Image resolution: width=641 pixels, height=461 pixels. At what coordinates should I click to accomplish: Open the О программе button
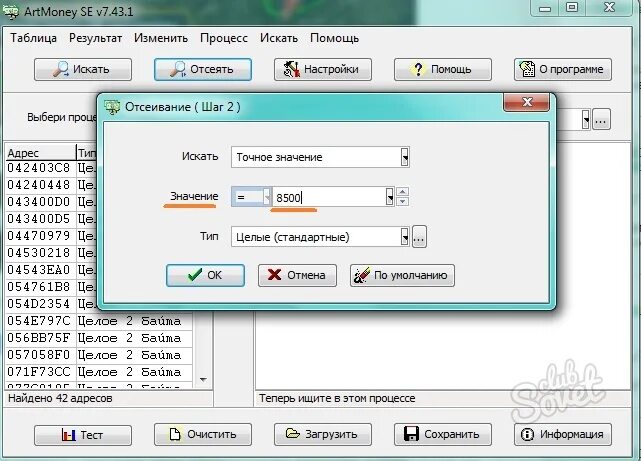563,69
